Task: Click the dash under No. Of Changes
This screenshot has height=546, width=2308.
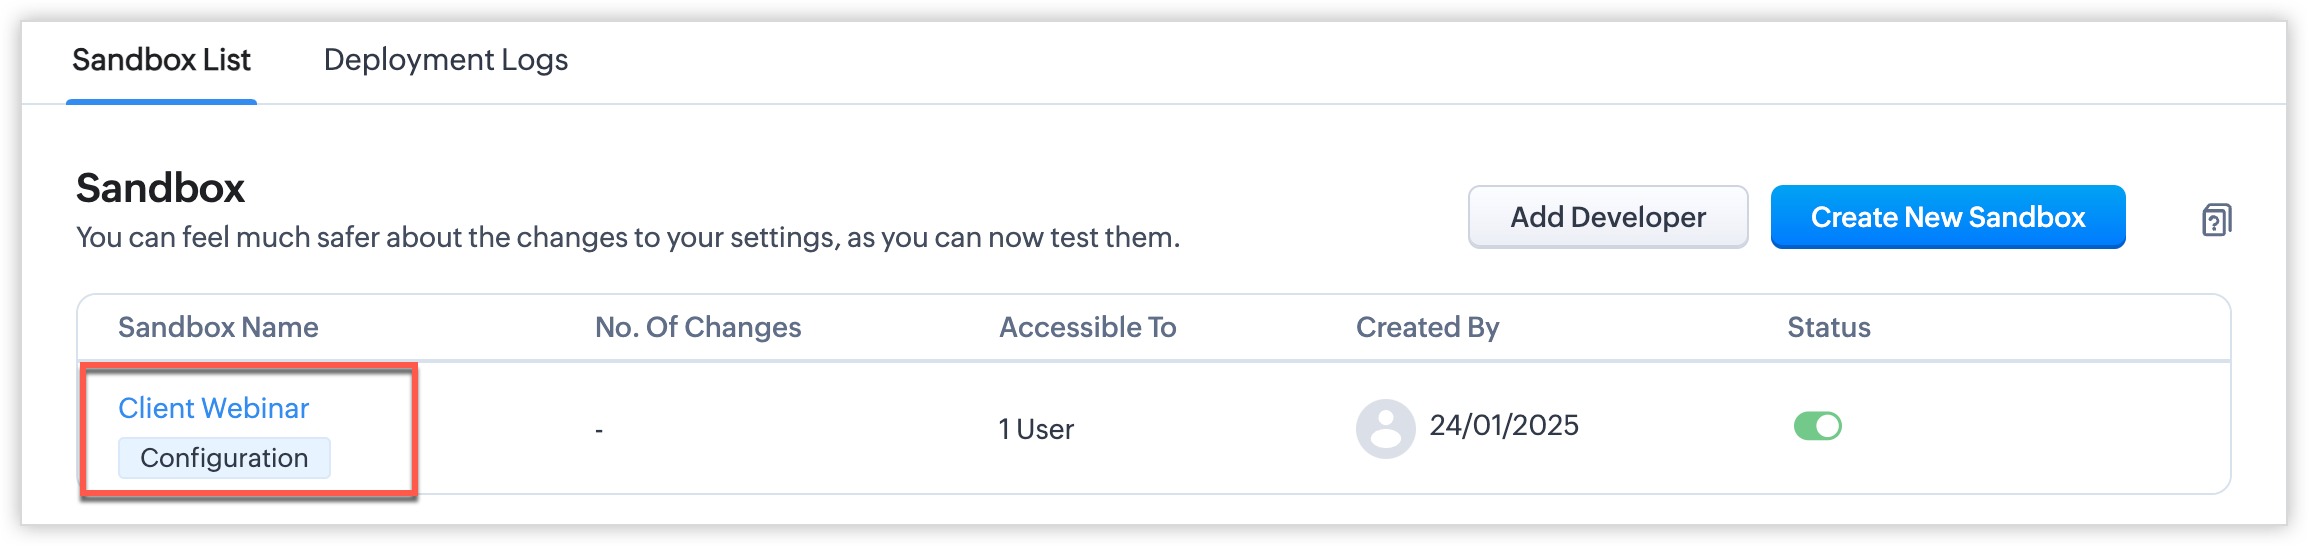Action: [598, 431]
